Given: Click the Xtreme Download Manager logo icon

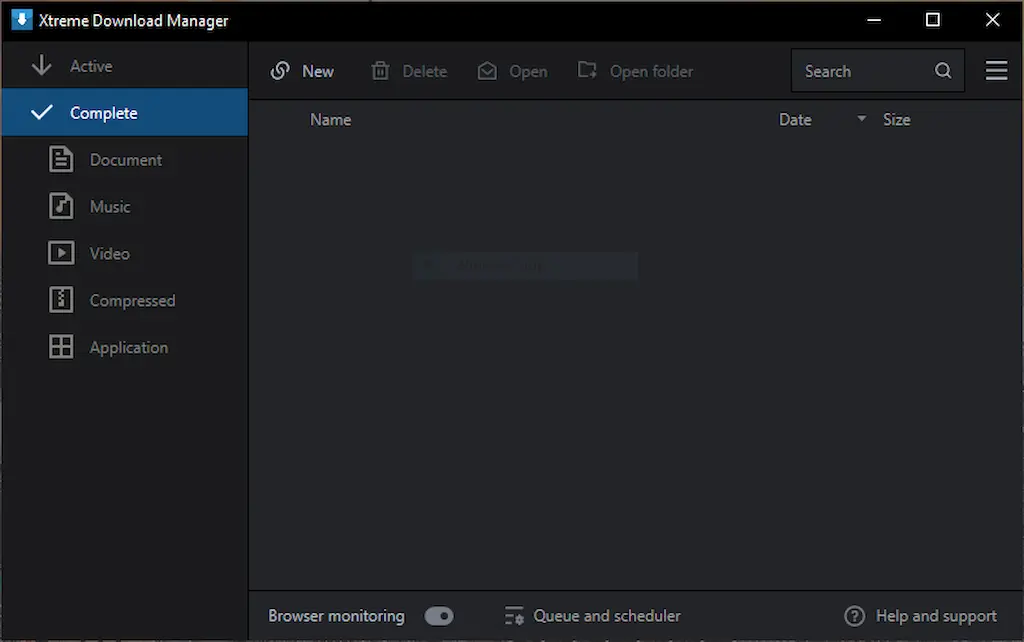Looking at the screenshot, I should click(22, 20).
